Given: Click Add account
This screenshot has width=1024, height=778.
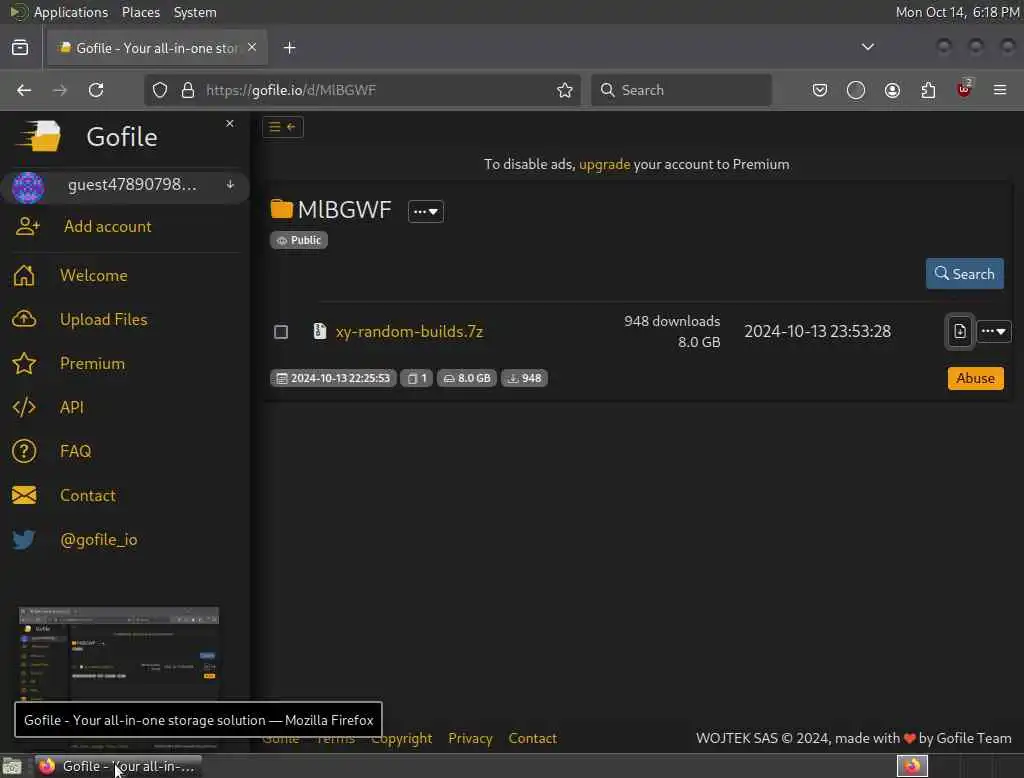Looking at the screenshot, I should click(x=107, y=226).
